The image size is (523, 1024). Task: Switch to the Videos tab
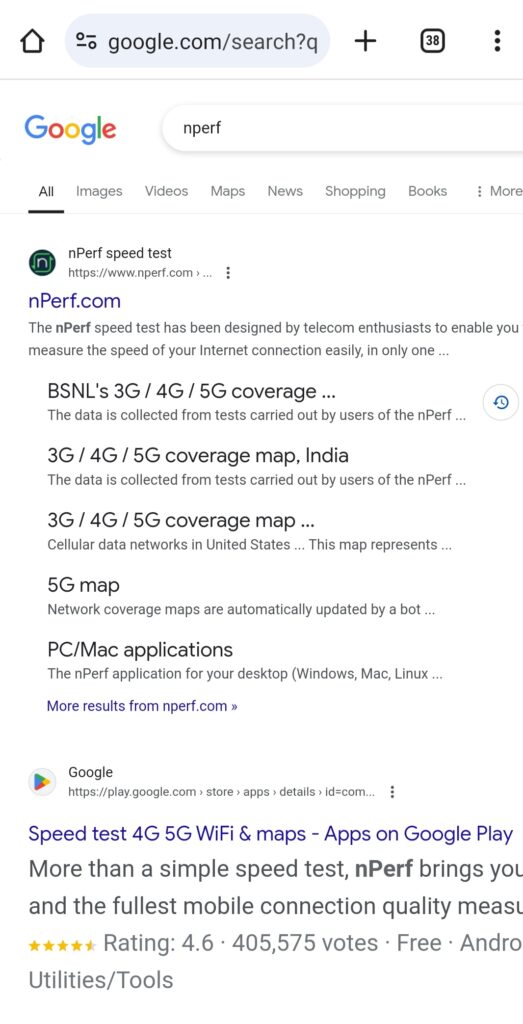point(166,191)
